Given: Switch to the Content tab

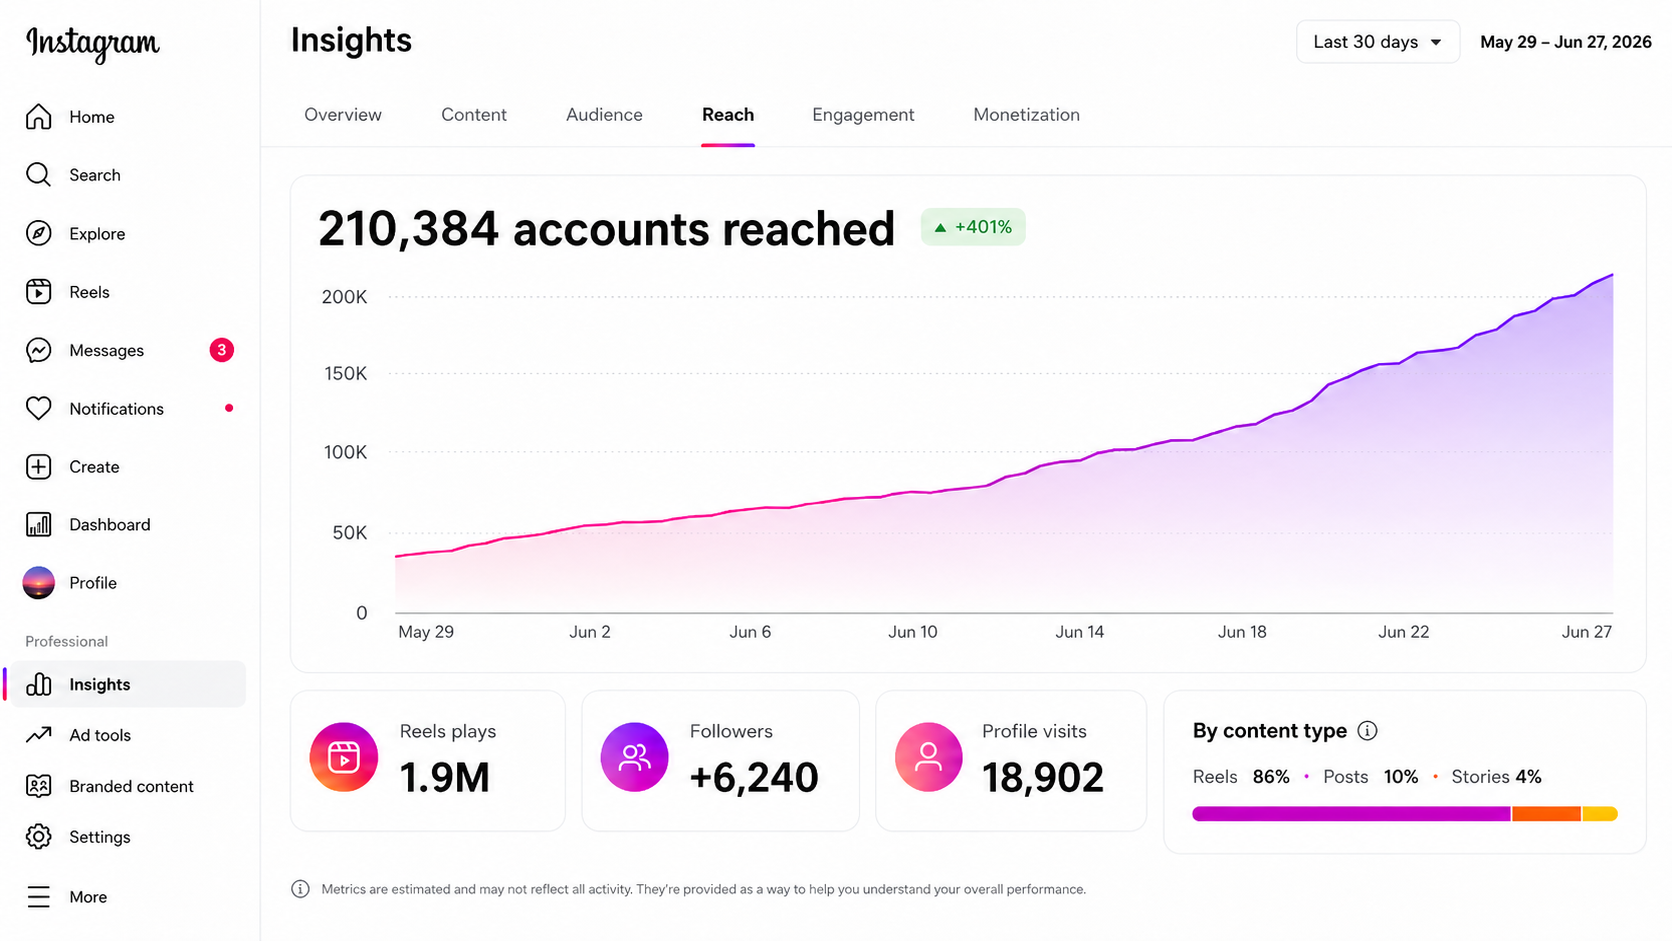Looking at the screenshot, I should tap(474, 115).
